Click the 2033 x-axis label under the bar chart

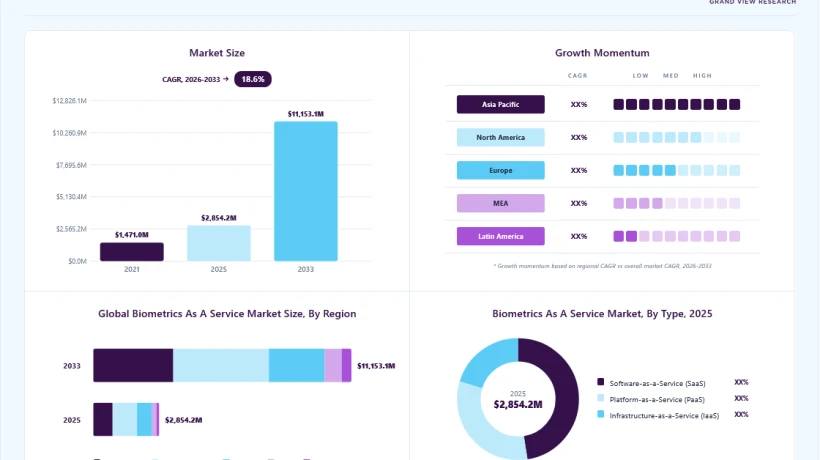306,269
